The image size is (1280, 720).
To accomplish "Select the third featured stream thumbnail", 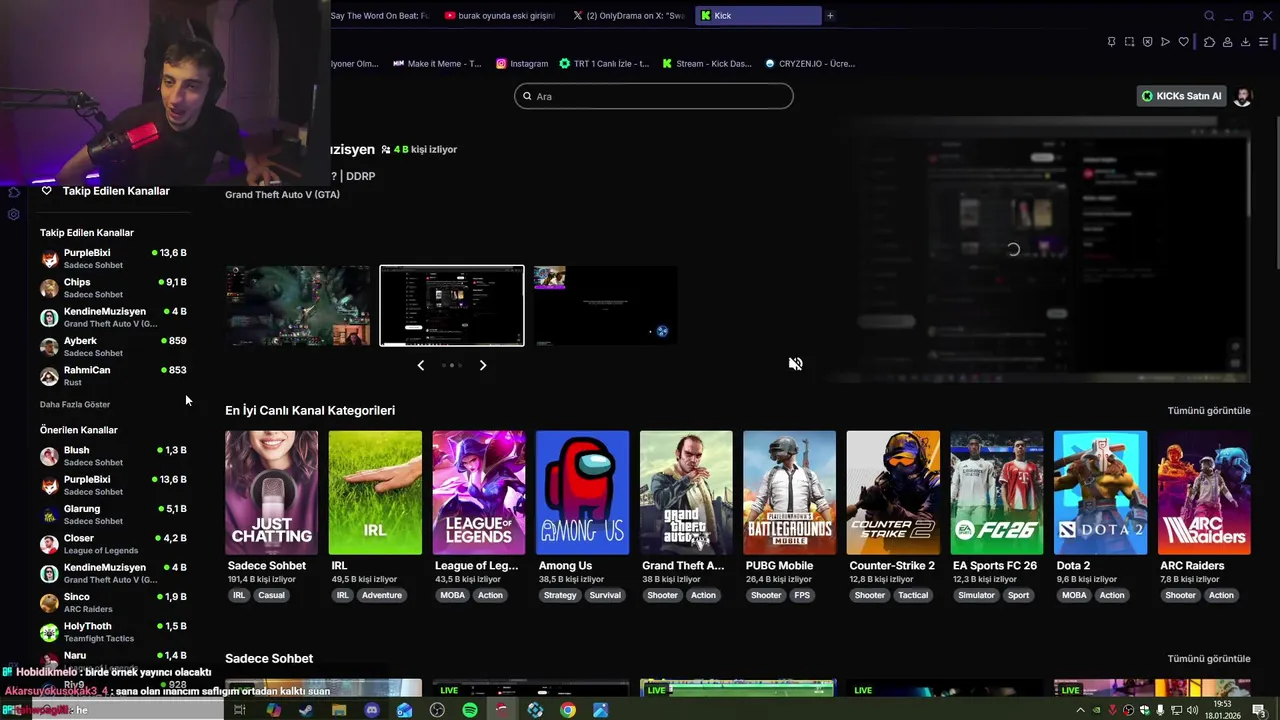I will [x=606, y=306].
